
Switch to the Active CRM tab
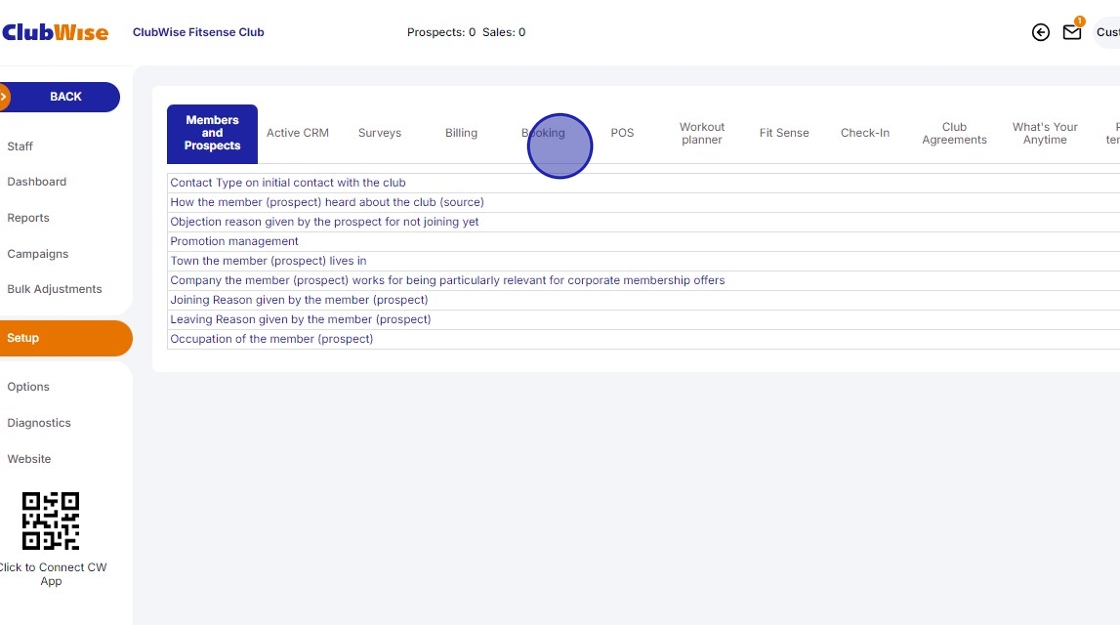tap(298, 133)
